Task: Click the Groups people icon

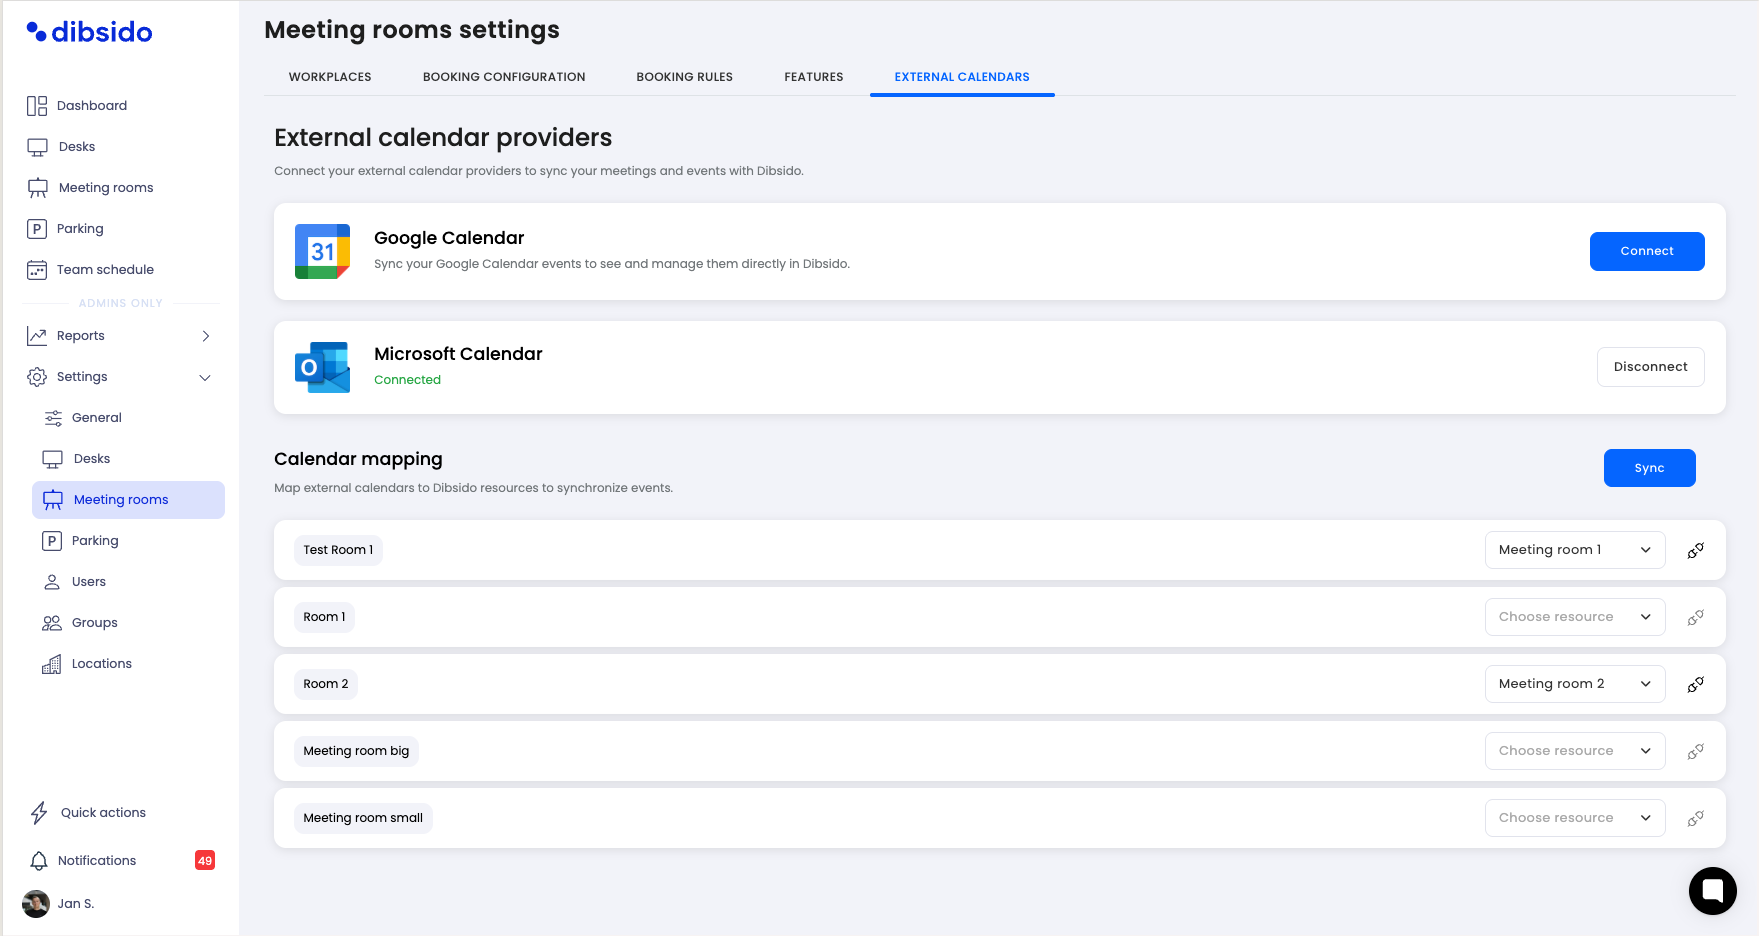Action: tap(52, 623)
